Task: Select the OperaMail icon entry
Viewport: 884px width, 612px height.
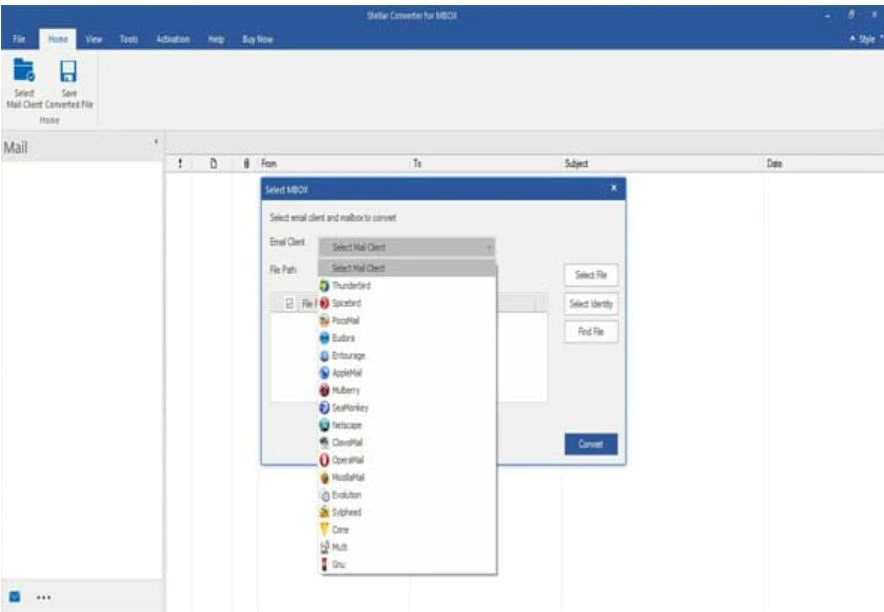Action: click(324, 460)
